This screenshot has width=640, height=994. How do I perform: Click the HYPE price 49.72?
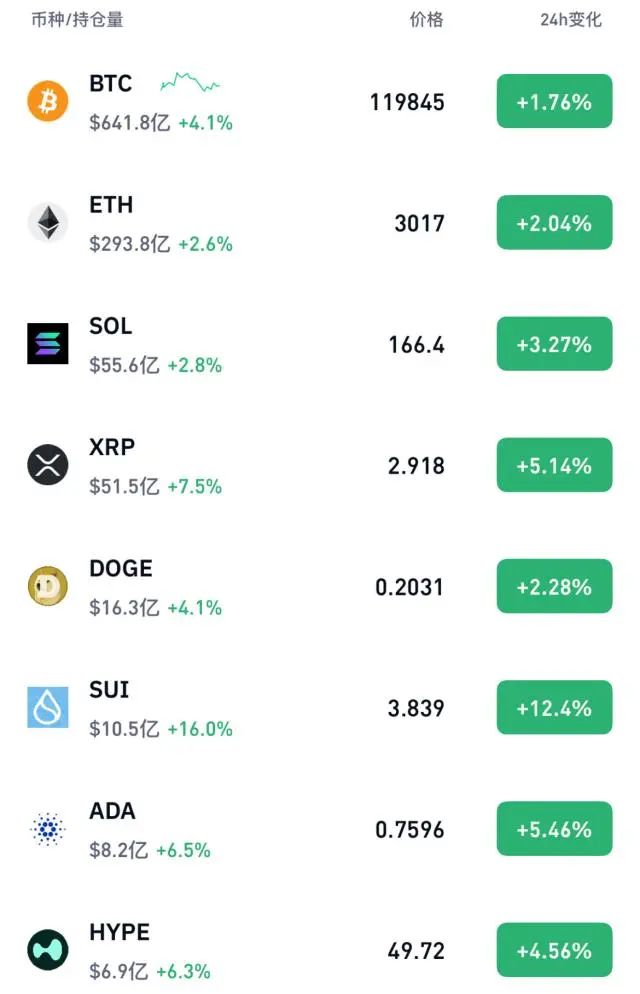(x=416, y=950)
